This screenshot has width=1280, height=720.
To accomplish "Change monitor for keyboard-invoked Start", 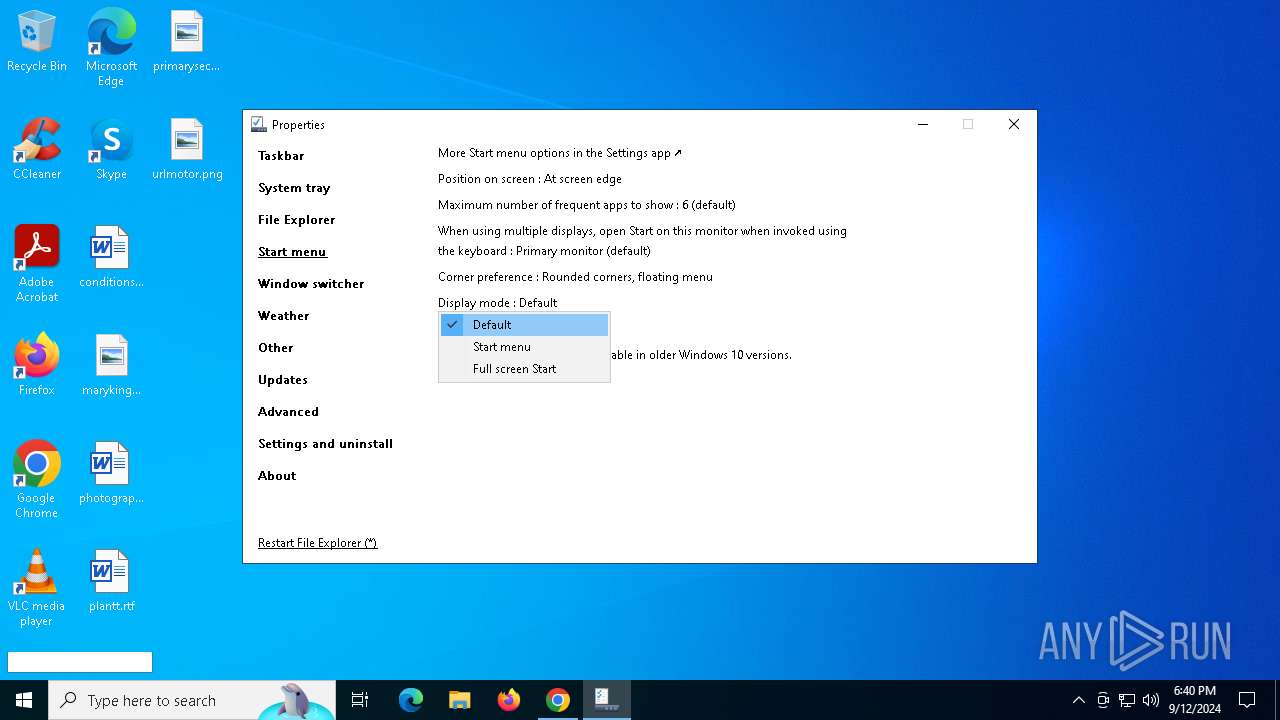I will (642, 241).
